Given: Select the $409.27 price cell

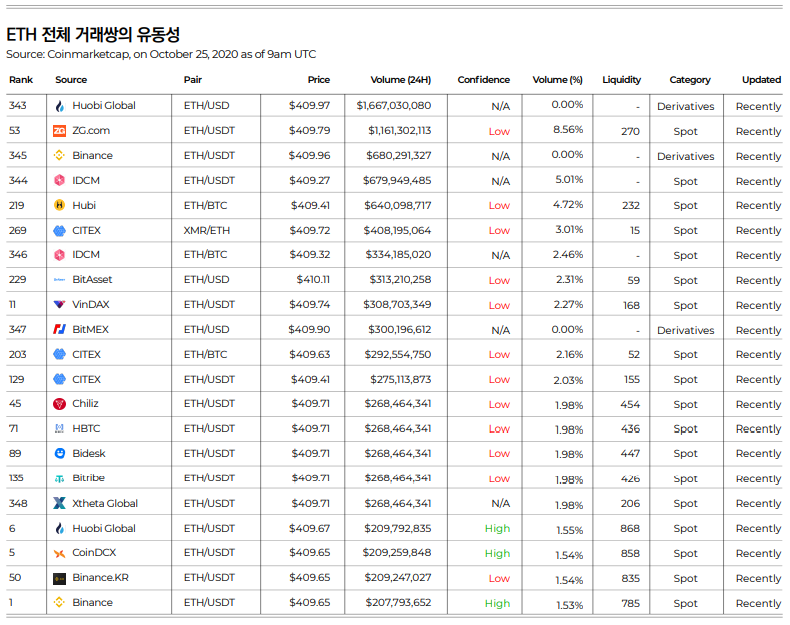Looking at the screenshot, I should (x=309, y=180).
